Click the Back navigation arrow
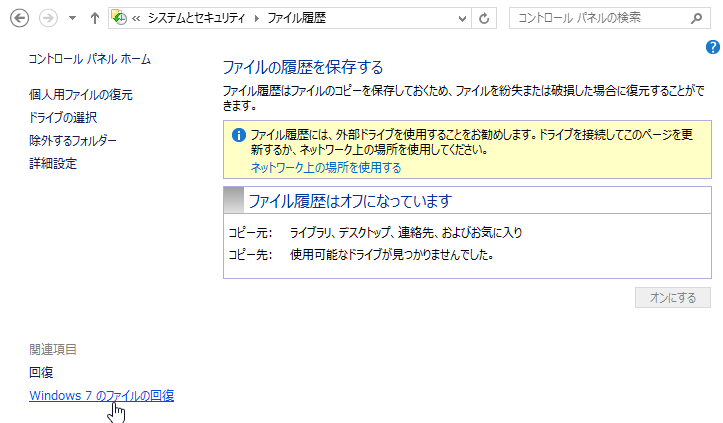 (x=19, y=18)
